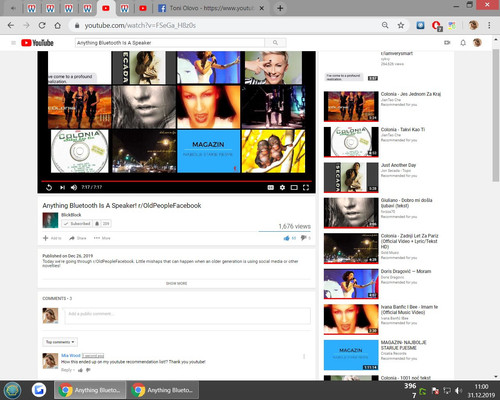Go back using browser back arrow
The image size is (500, 400).
(x=11, y=25)
